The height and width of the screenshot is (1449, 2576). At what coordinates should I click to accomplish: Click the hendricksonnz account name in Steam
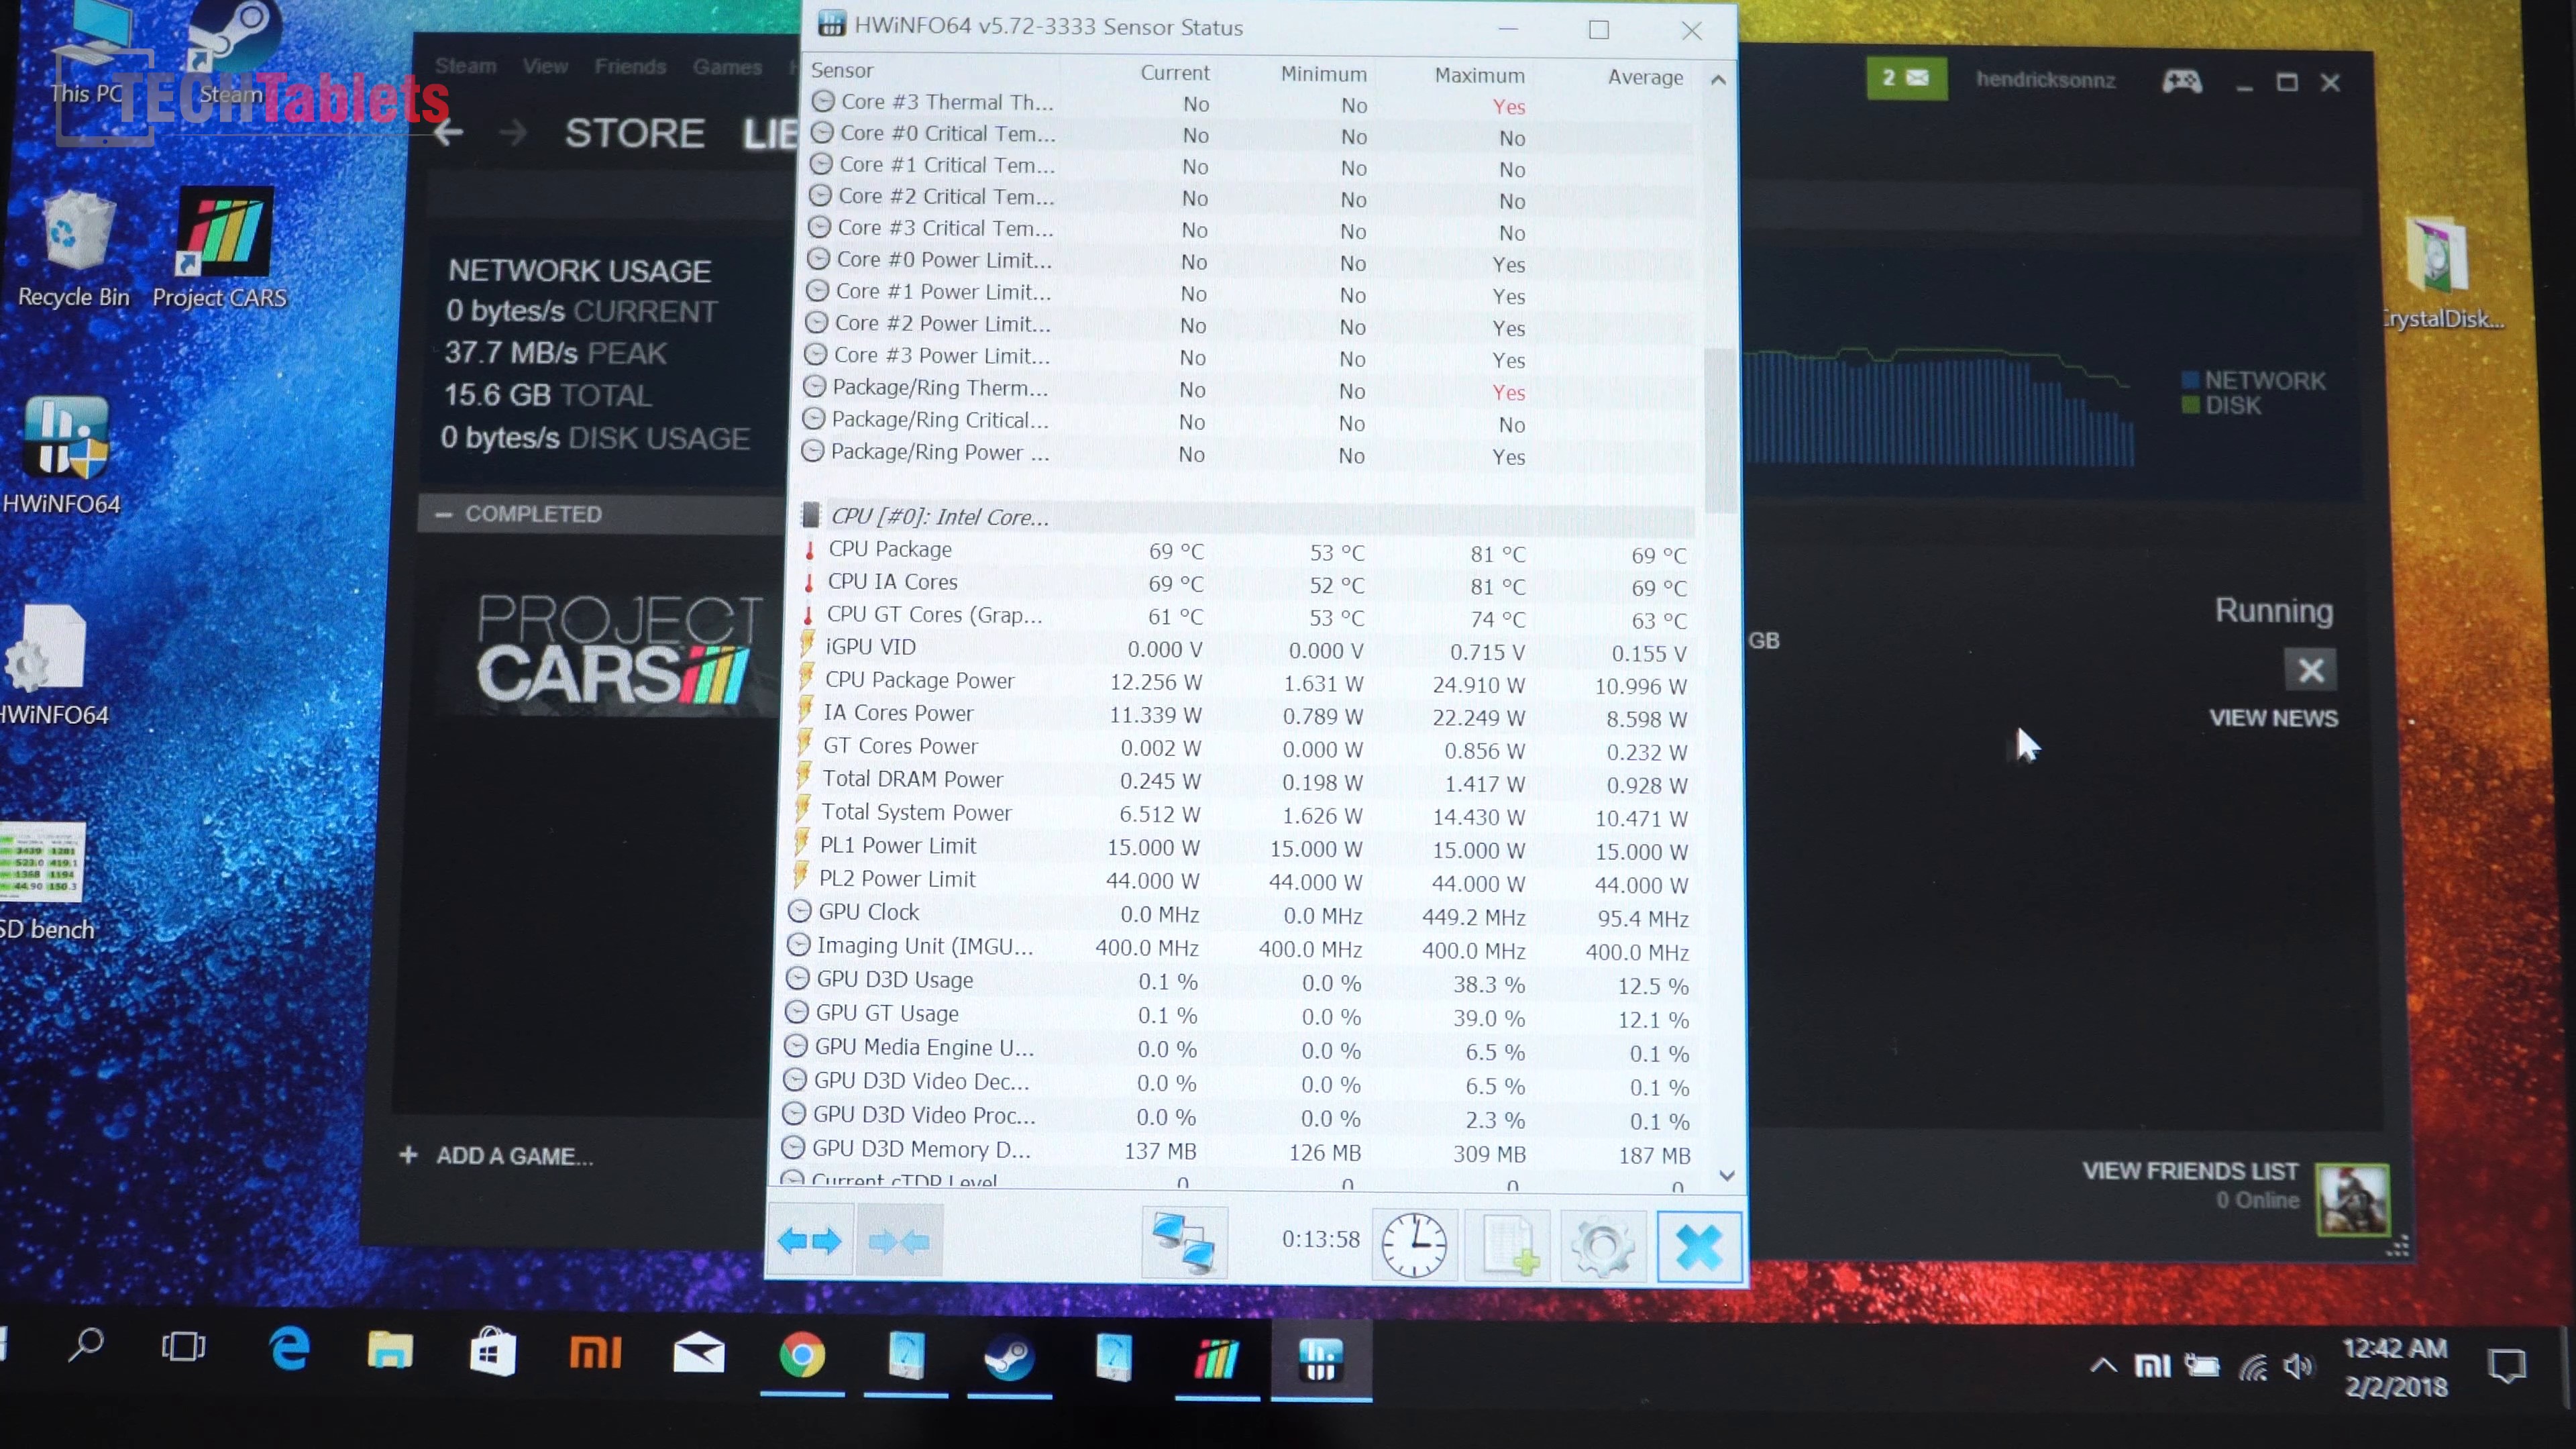point(2045,80)
